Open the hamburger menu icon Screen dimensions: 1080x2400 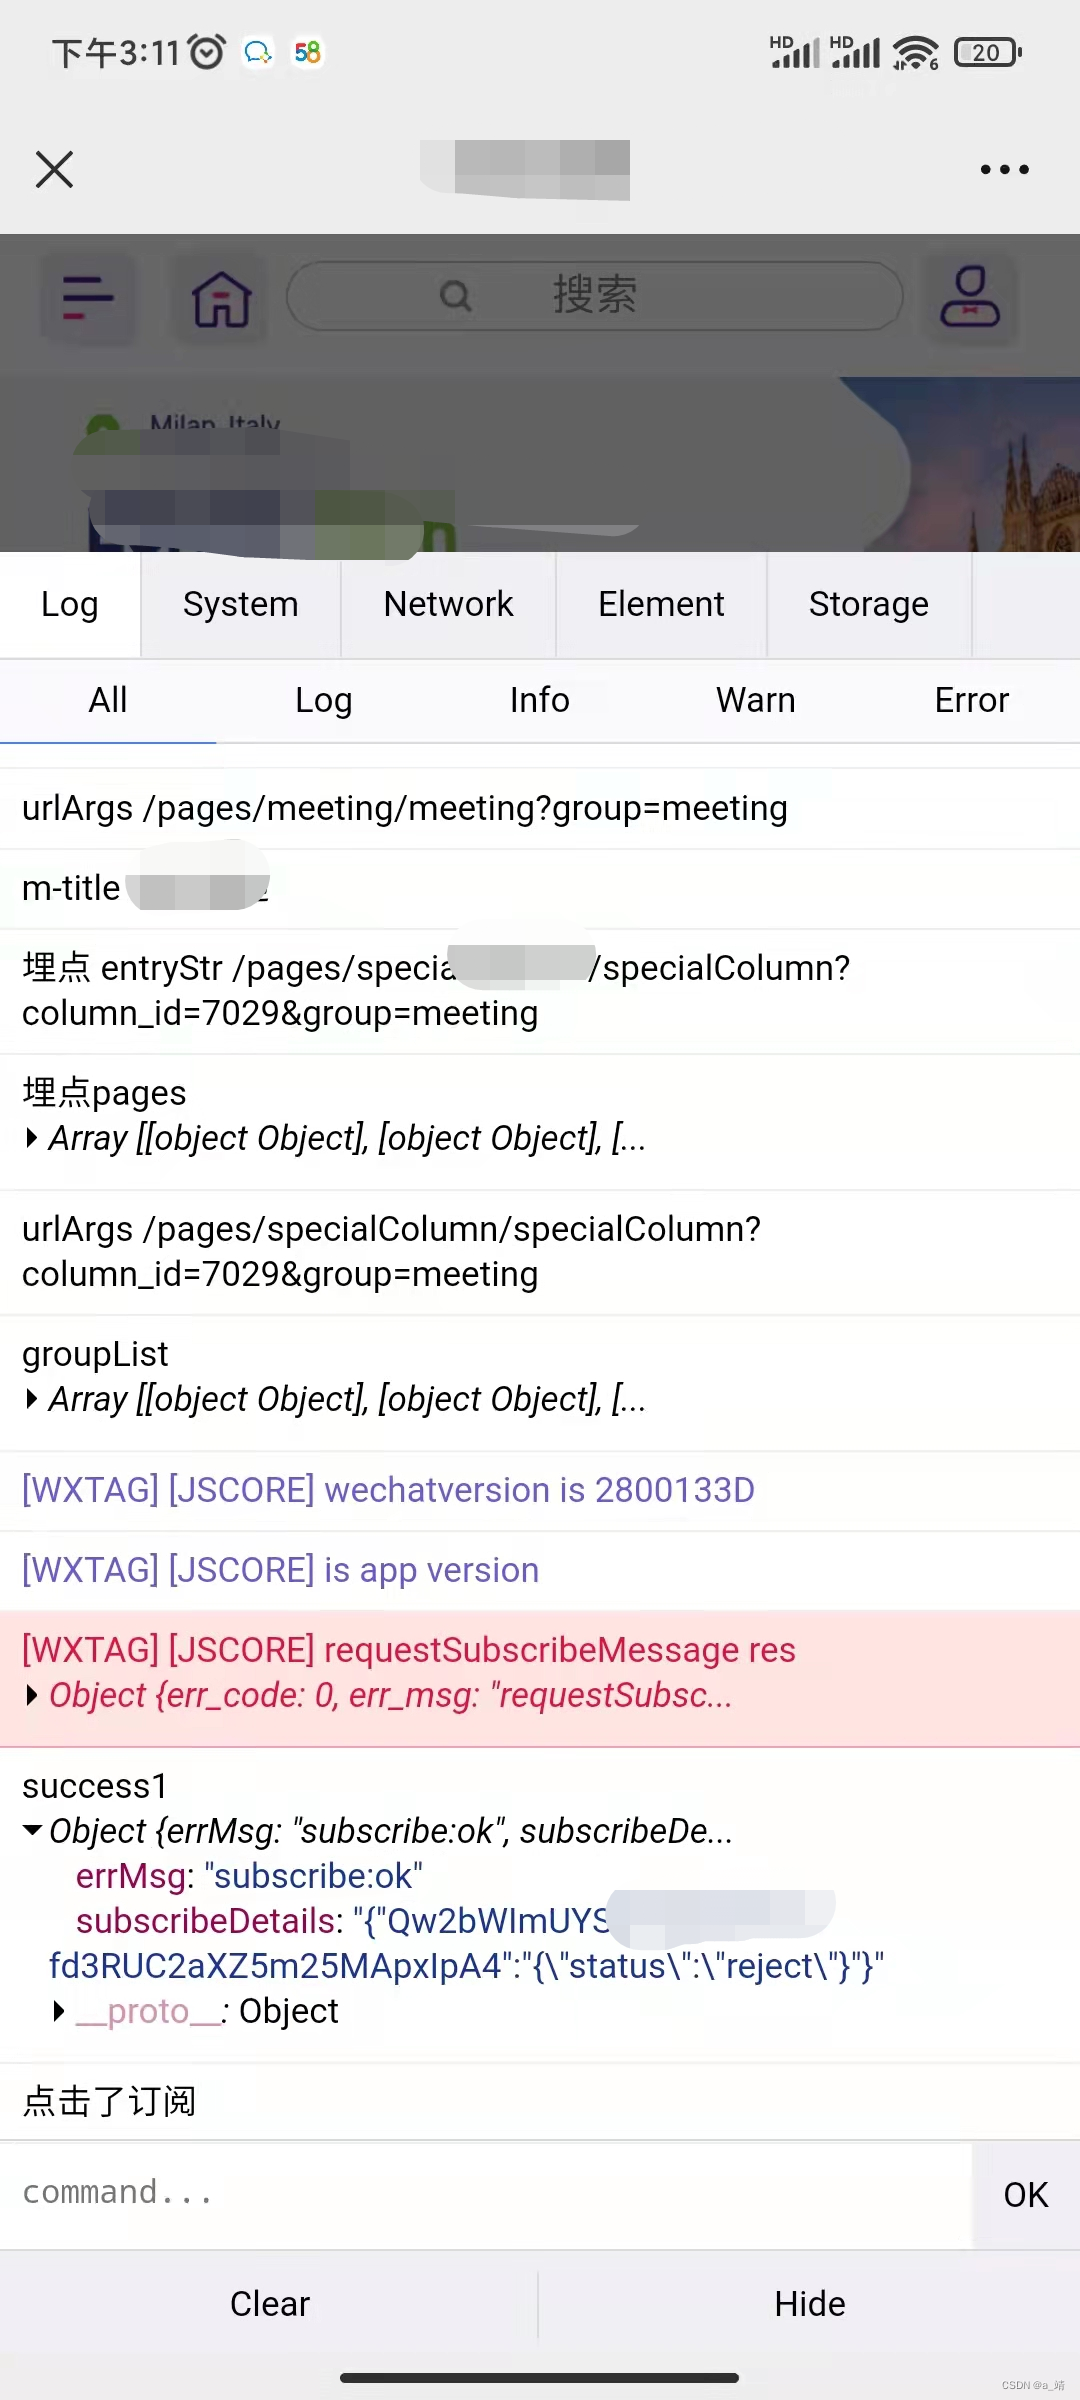click(x=88, y=298)
